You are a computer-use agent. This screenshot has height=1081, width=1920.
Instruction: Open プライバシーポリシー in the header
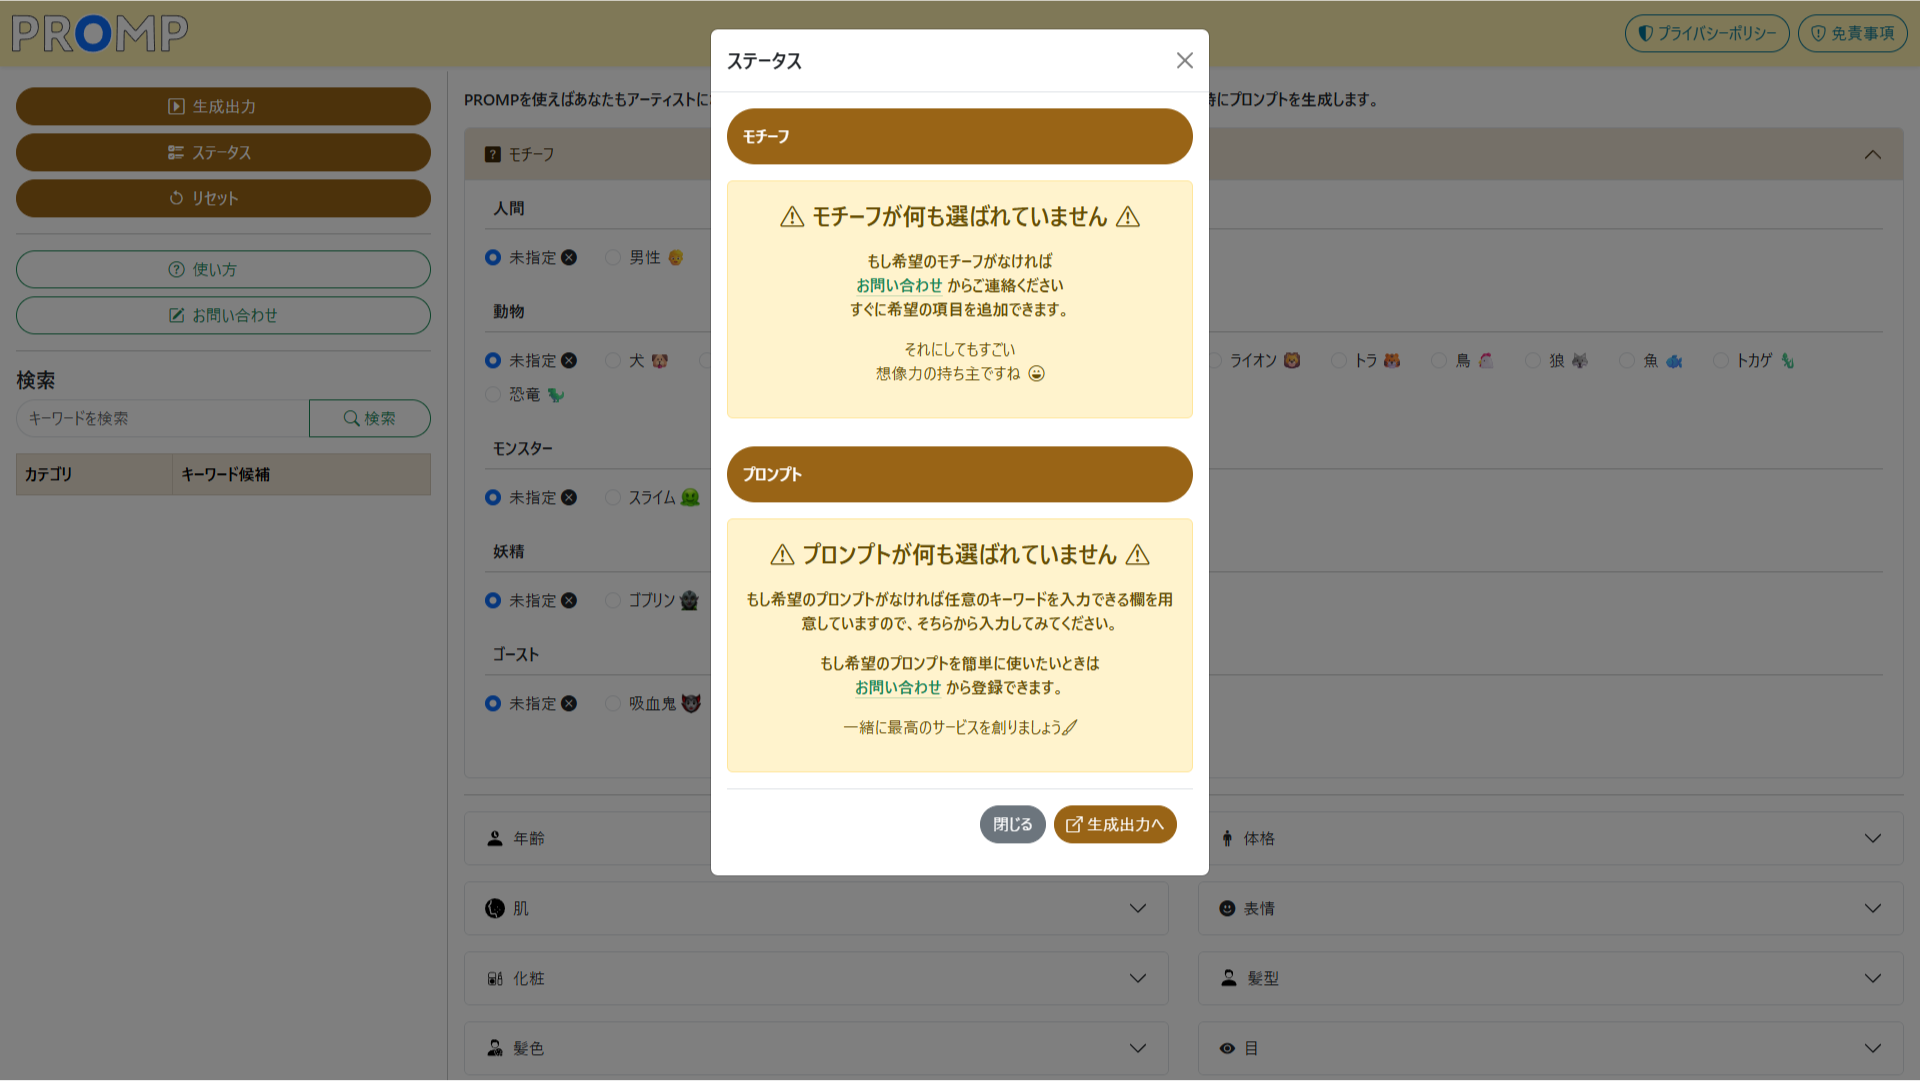coord(1707,33)
